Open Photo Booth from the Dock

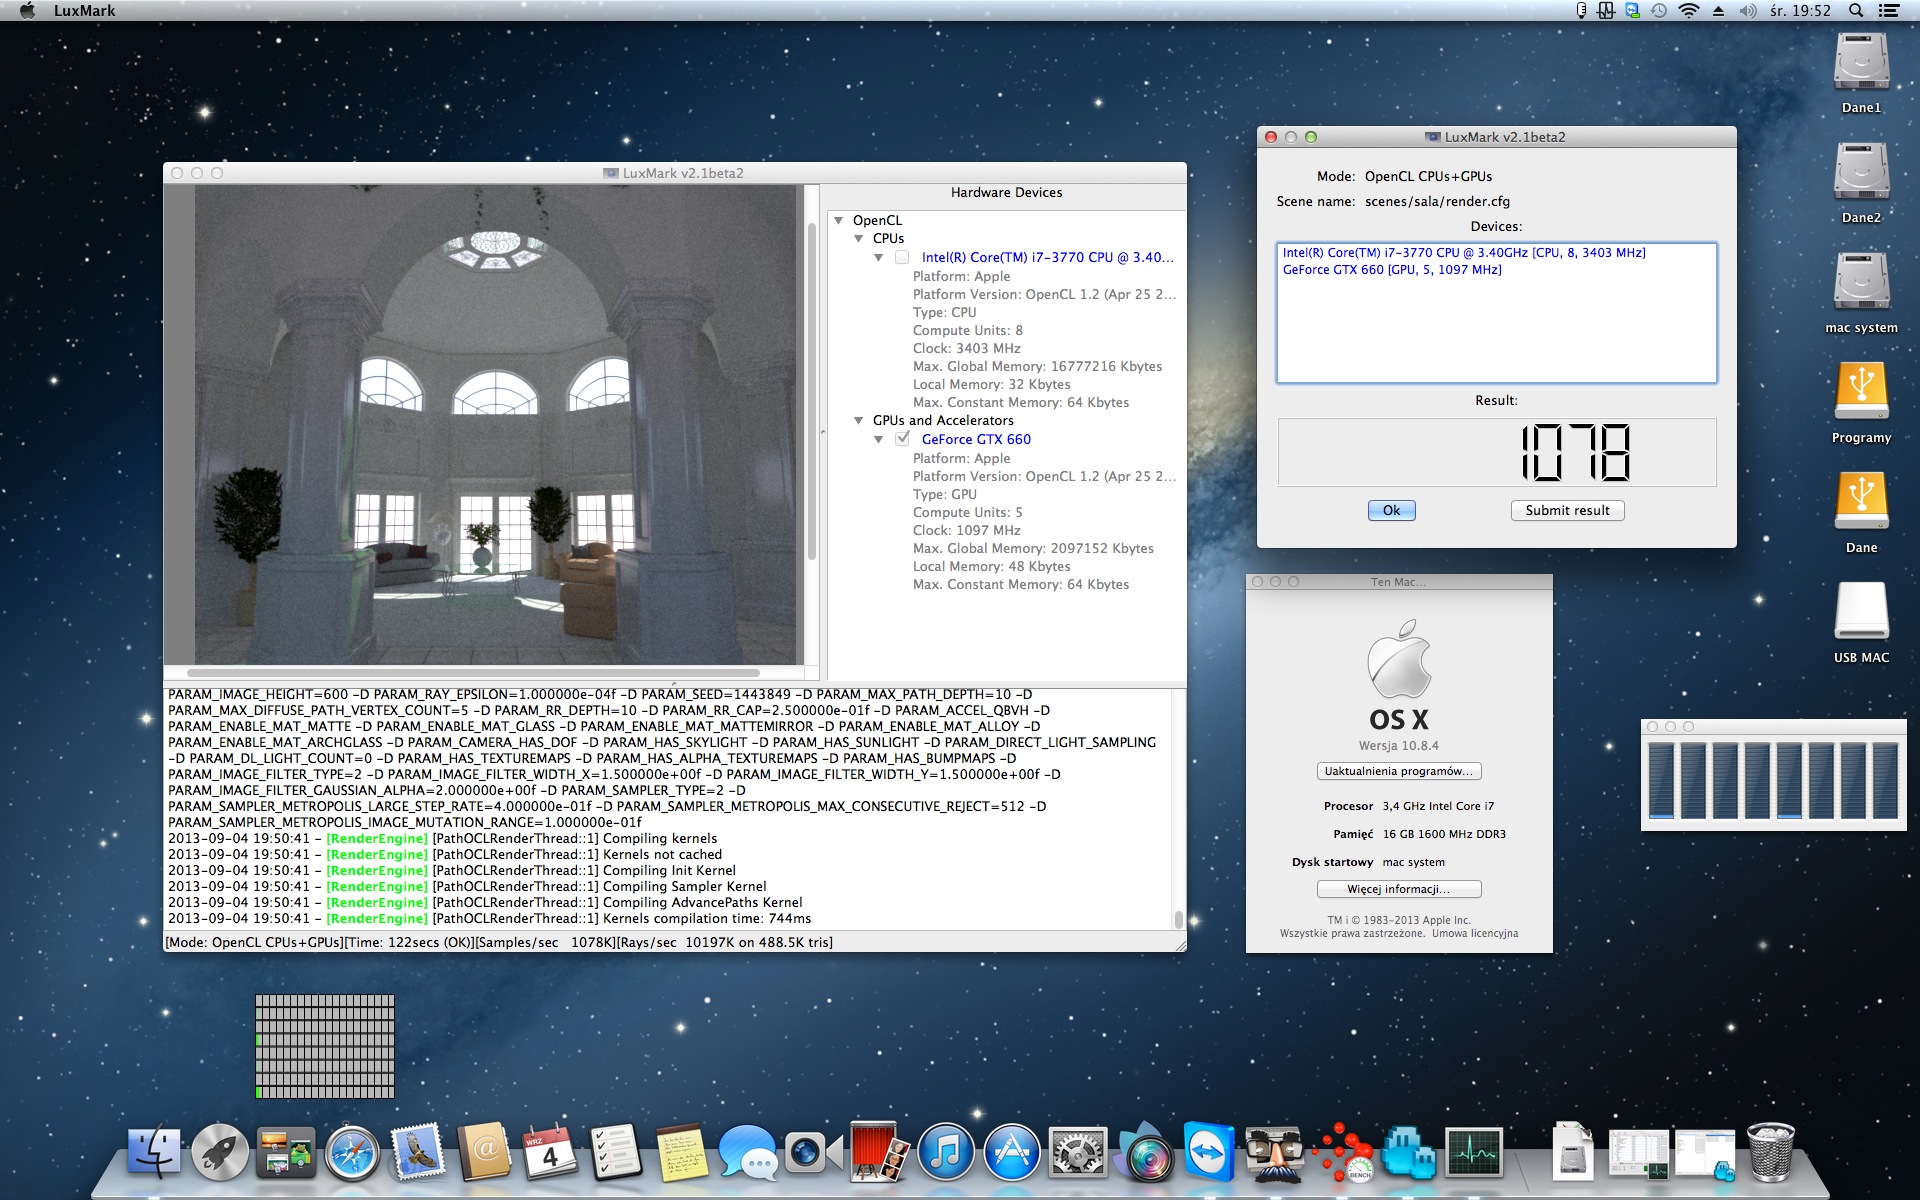(x=880, y=1152)
